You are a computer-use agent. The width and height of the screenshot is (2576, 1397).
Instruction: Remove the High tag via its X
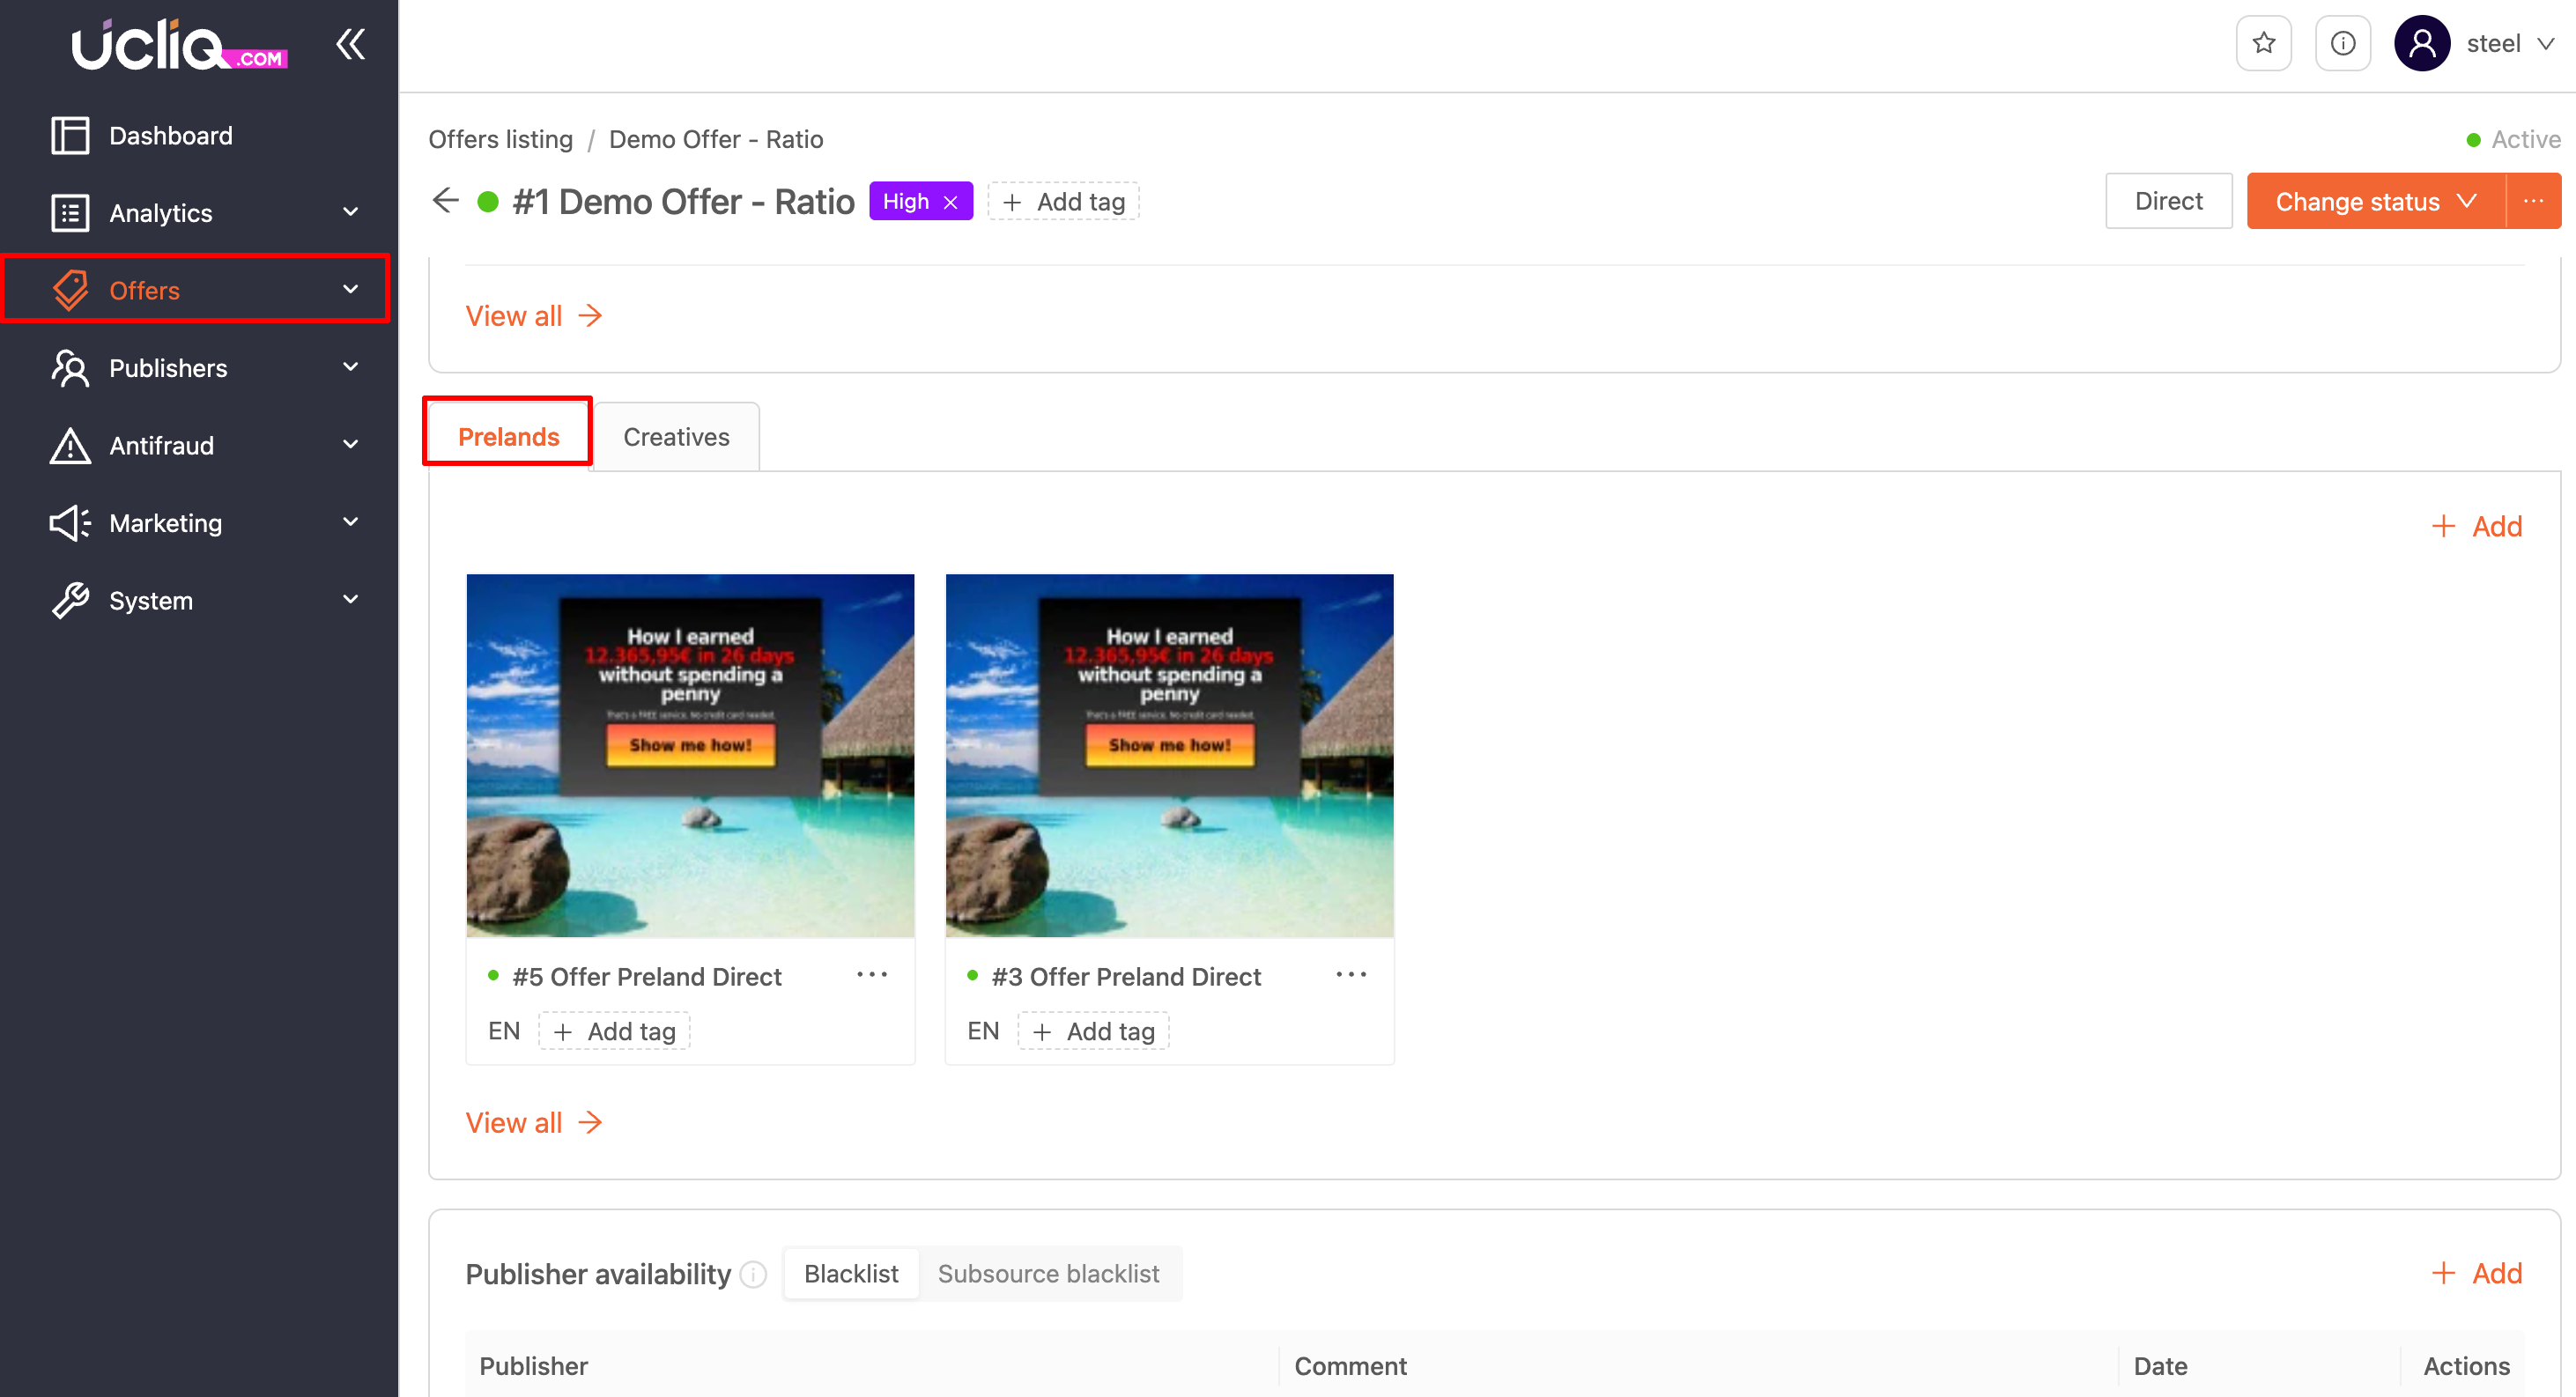point(951,202)
